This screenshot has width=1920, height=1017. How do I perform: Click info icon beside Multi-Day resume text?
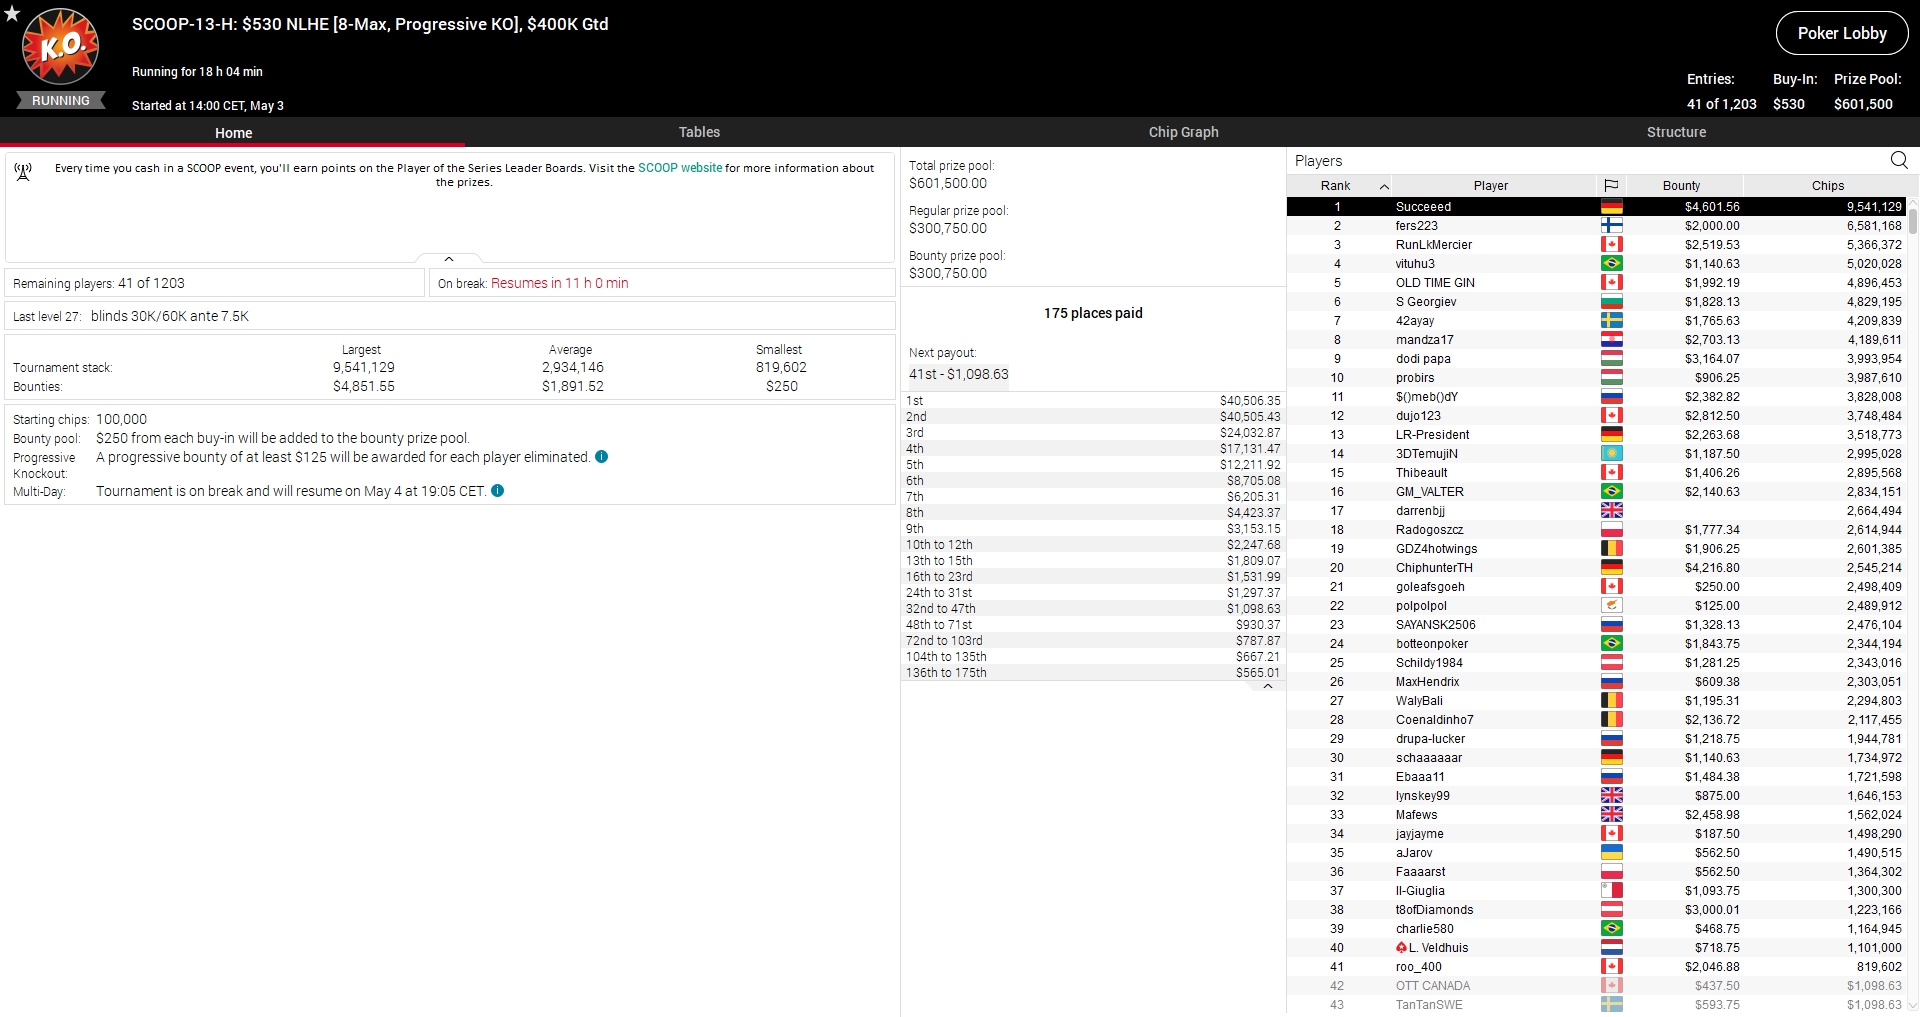click(498, 491)
